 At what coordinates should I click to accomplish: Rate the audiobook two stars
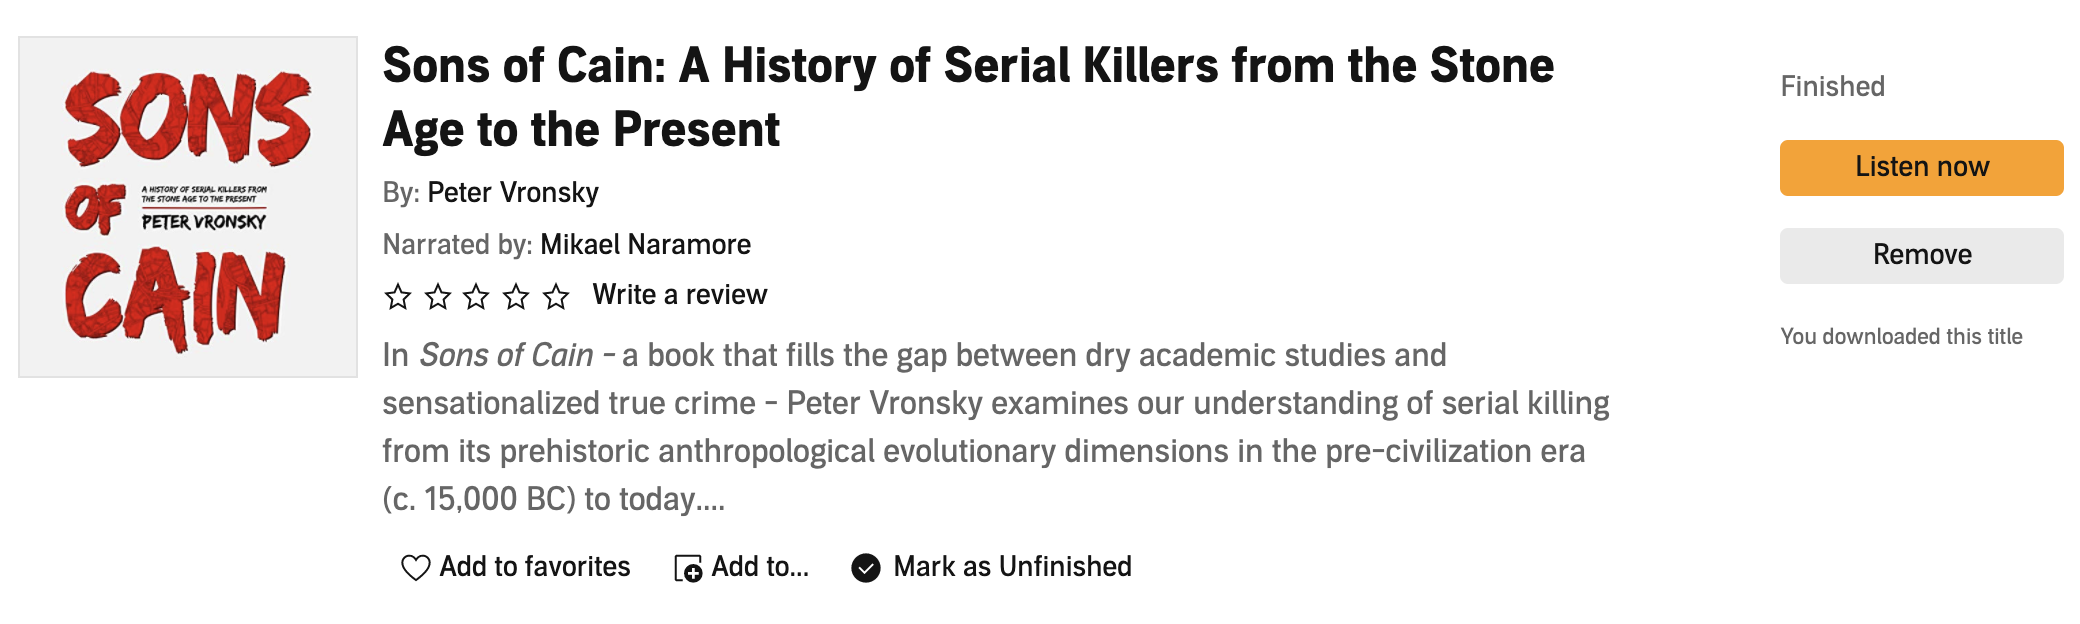pos(438,296)
